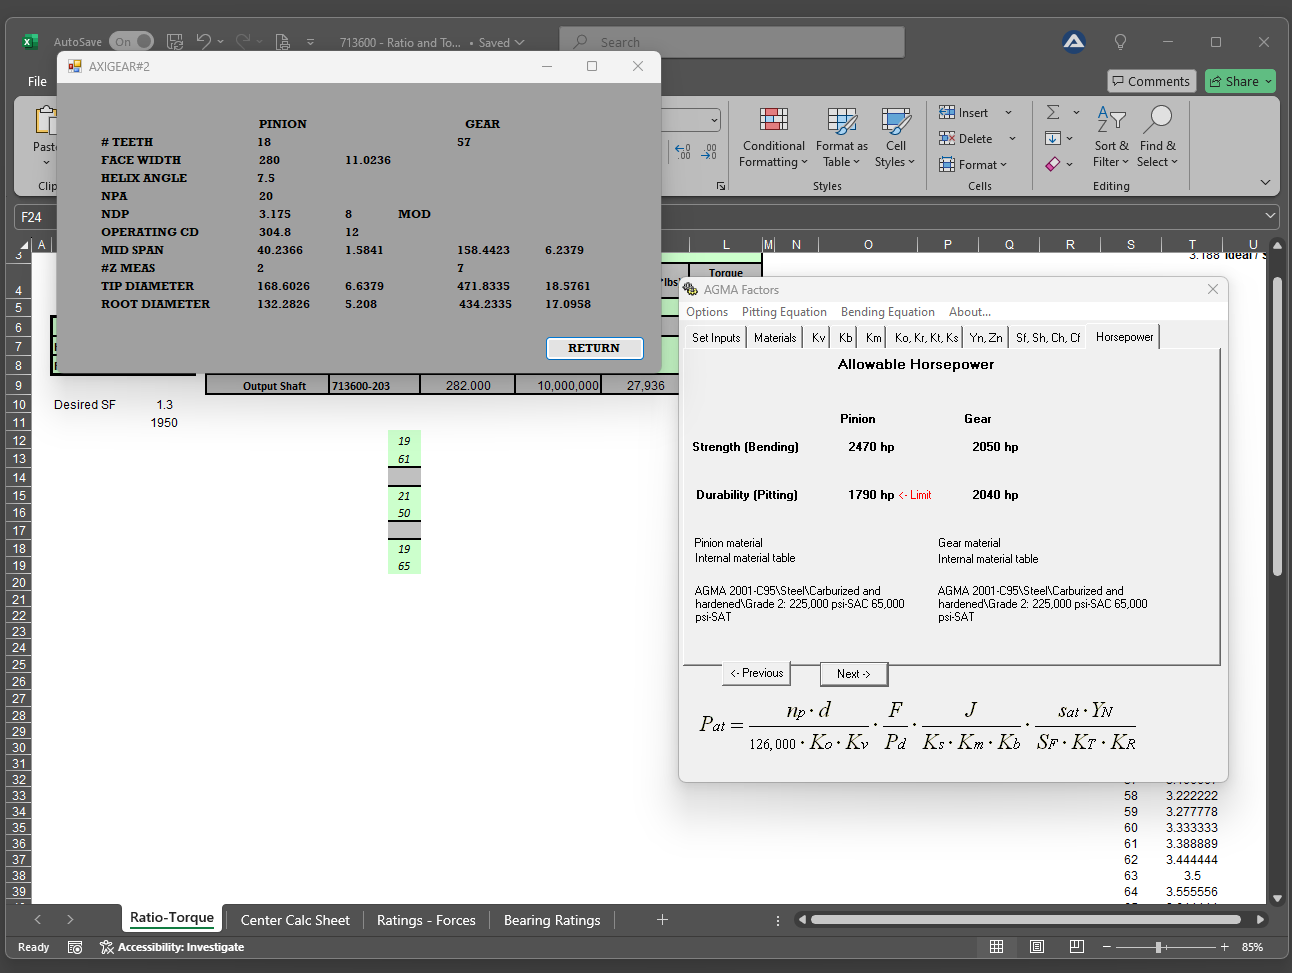Click the Sort & Filter icon
Viewport: 1292px width, 973px height.
(x=1110, y=121)
